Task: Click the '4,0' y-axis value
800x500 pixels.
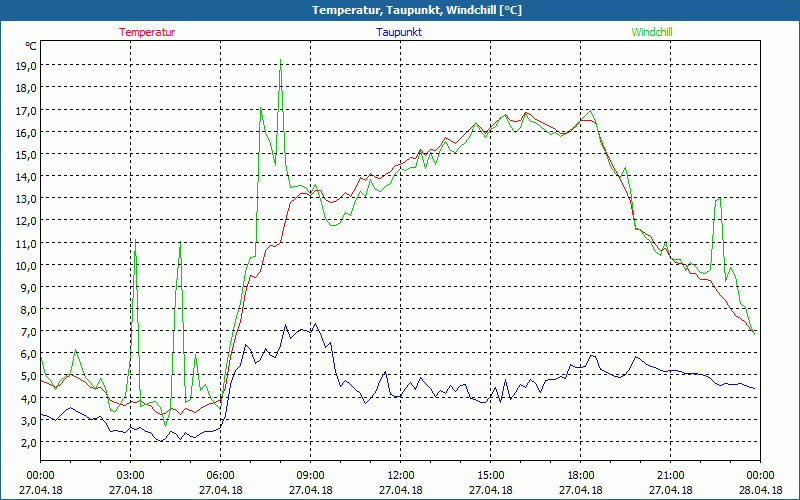Action: tap(29, 398)
